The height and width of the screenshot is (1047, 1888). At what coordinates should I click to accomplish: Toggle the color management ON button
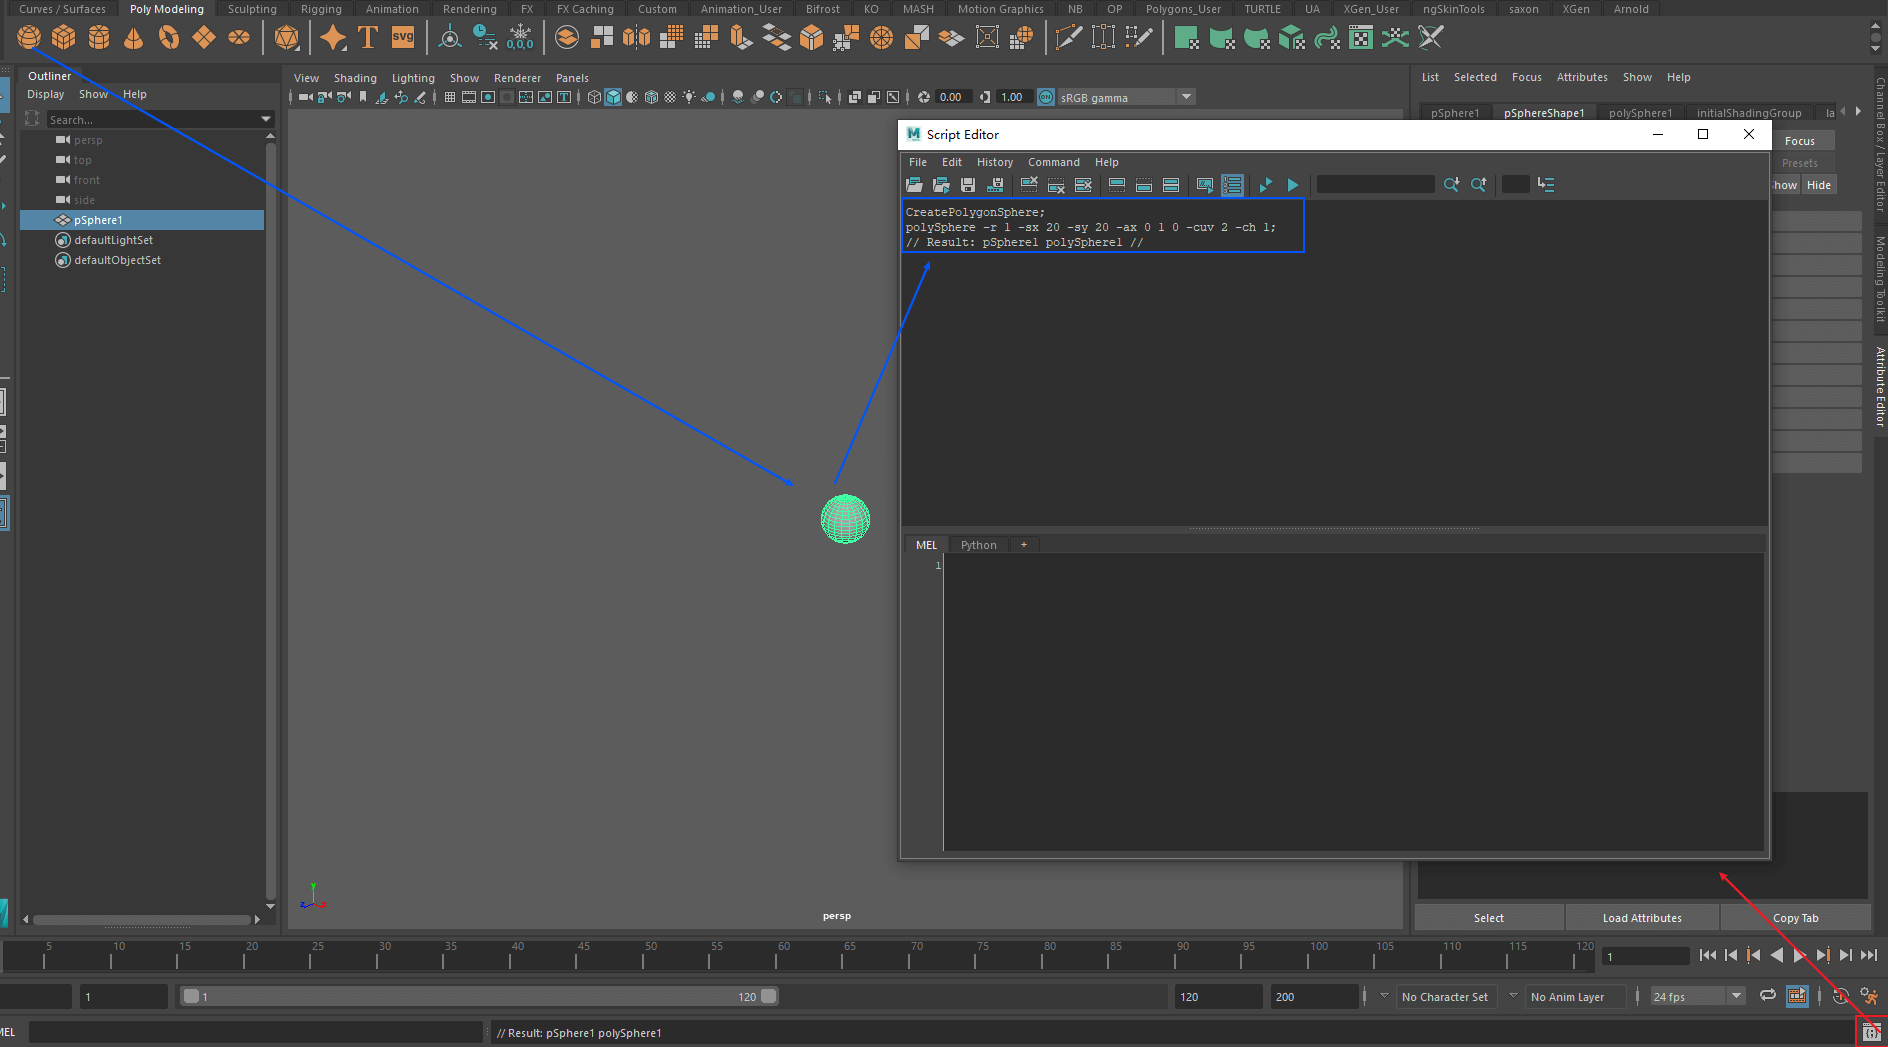[x=1046, y=97]
